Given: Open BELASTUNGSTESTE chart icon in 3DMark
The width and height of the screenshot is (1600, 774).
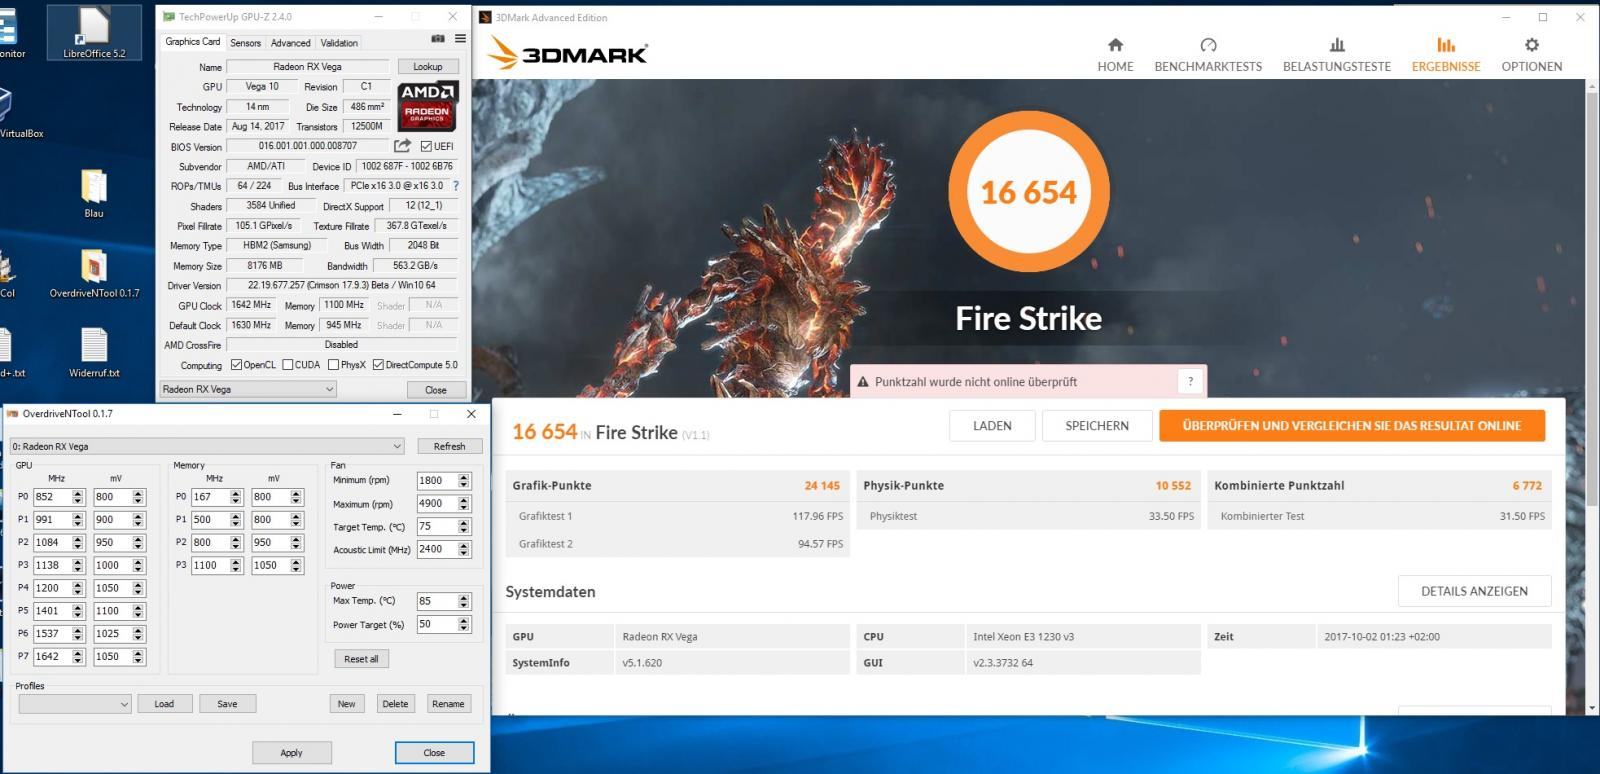Looking at the screenshot, I should (x=1337, y=45).
